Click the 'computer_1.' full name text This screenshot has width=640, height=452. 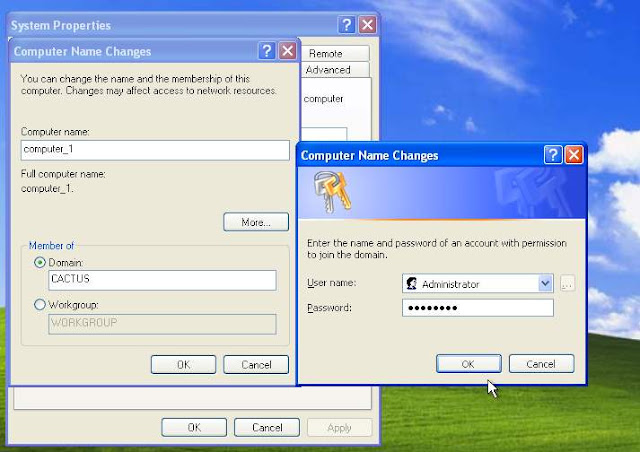click(x=47, y=189)
